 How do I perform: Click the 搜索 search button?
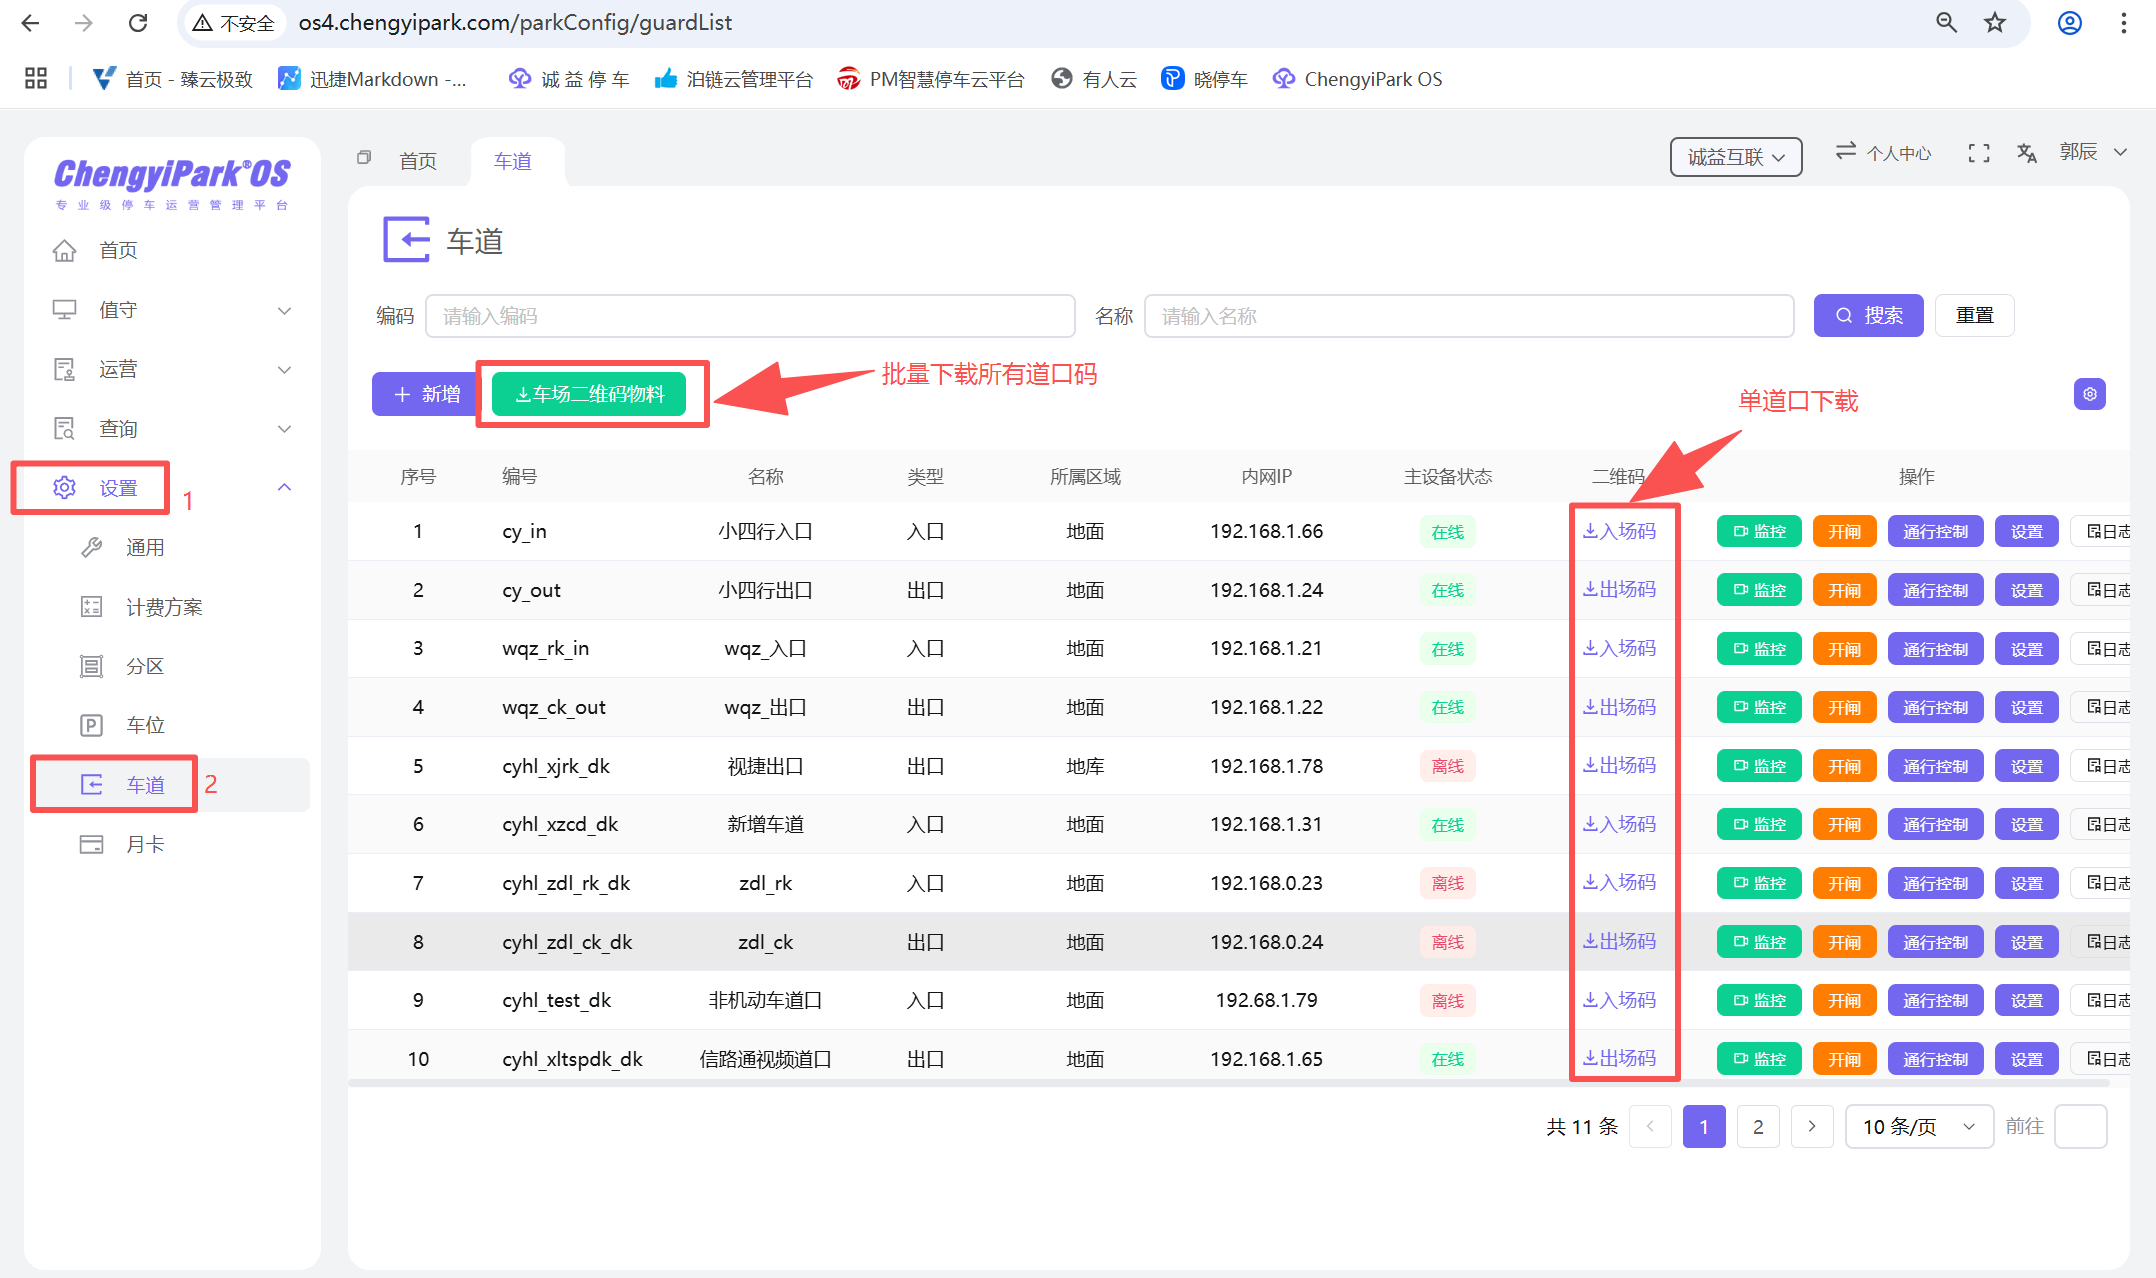1868,316
